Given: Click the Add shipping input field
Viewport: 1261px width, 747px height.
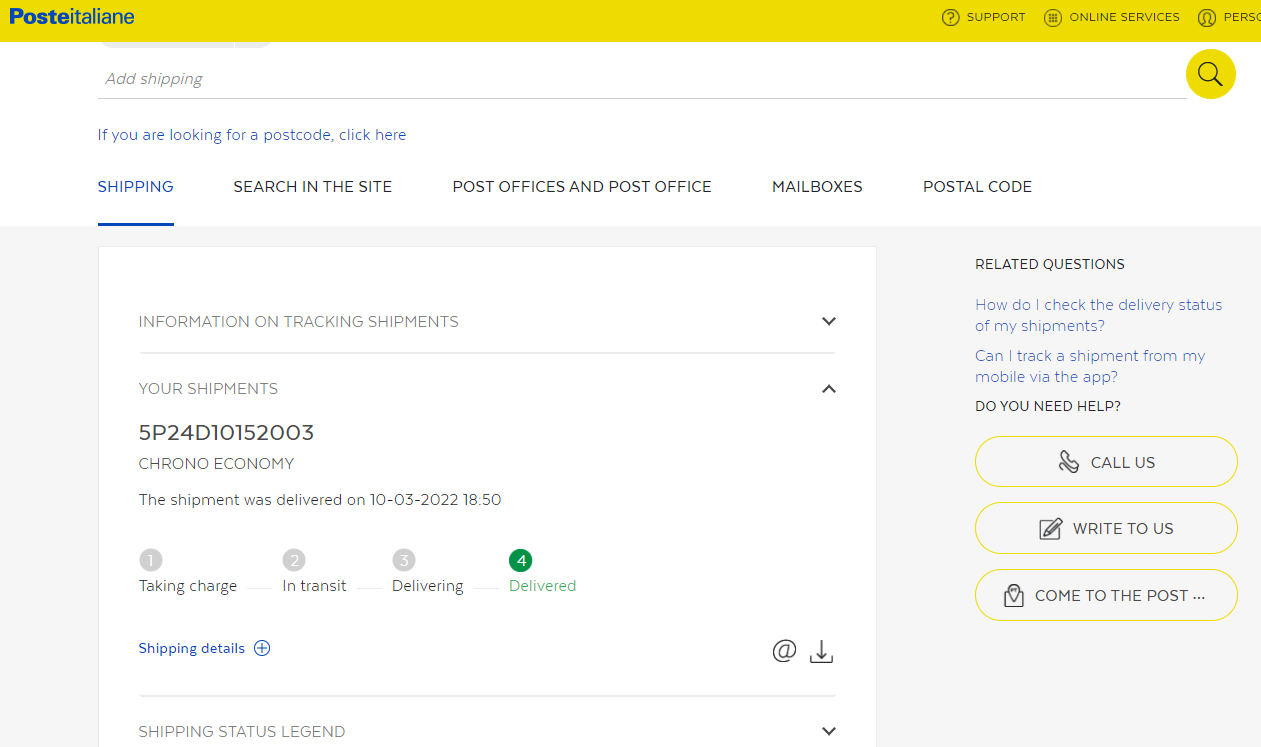Looking at the screenshot, I should (640, 79).
